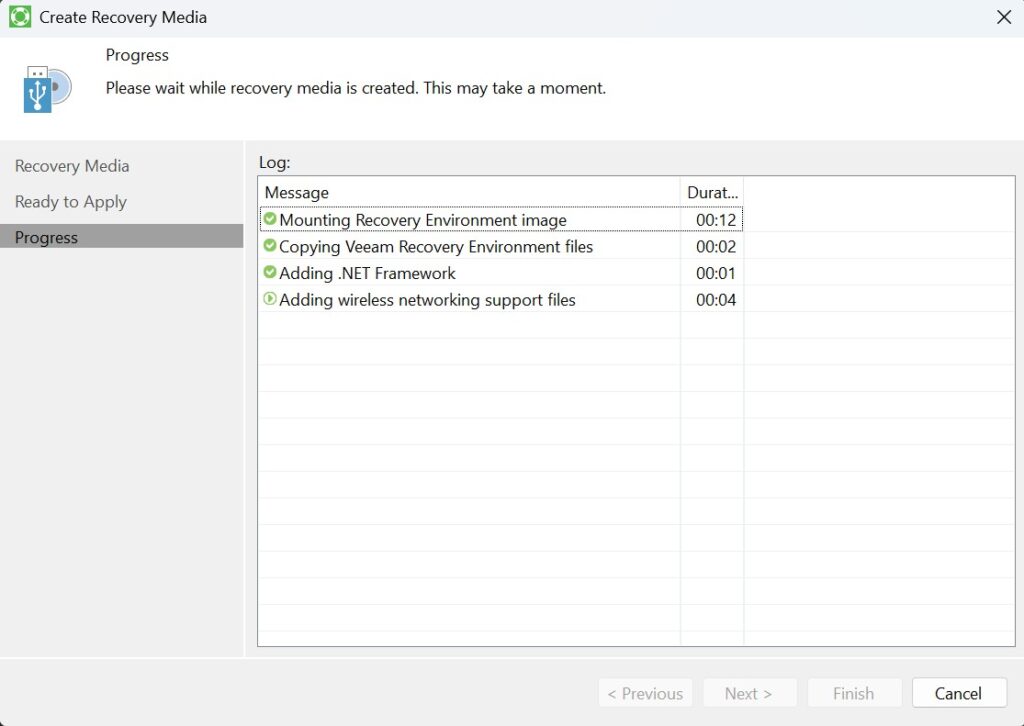Select the Recovery Media step in sidebar
The width and height of the screenshot is (1024, 726).
pyautogui.click(x=72, y=166)
